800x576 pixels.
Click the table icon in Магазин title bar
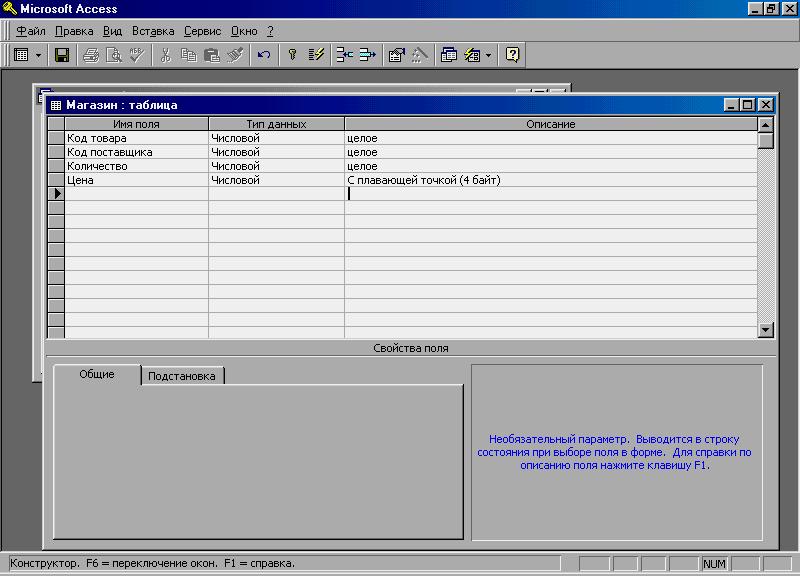(x=56, y=105)
